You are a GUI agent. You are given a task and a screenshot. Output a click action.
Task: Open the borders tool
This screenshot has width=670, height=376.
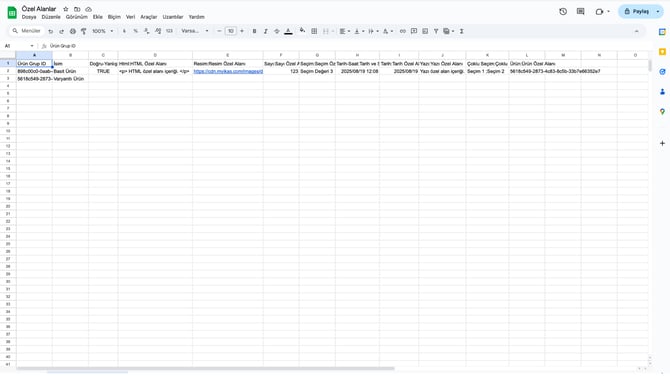pos(314,31)
